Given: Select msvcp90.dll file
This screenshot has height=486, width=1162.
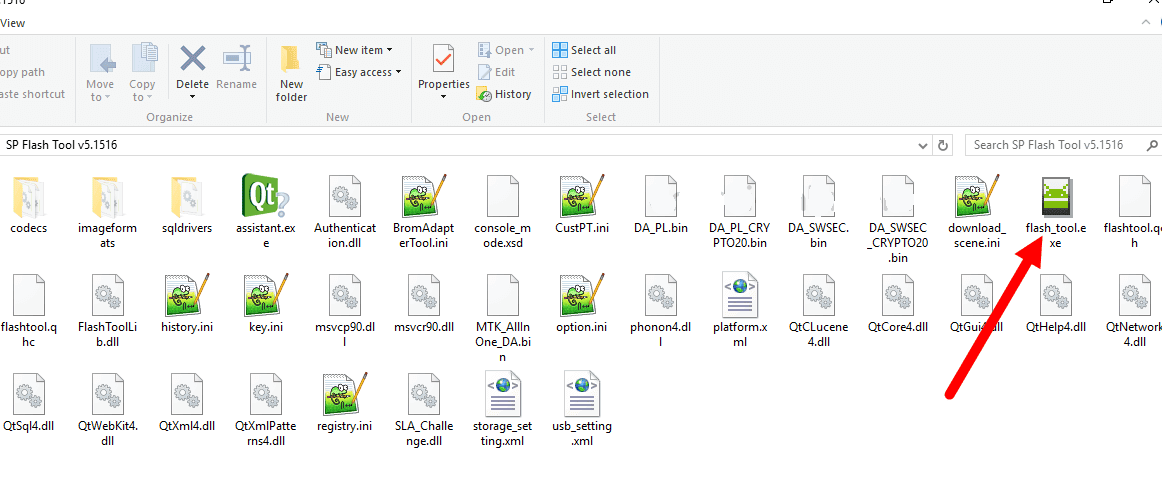Looking at the screenshot, I should (345, 311).
